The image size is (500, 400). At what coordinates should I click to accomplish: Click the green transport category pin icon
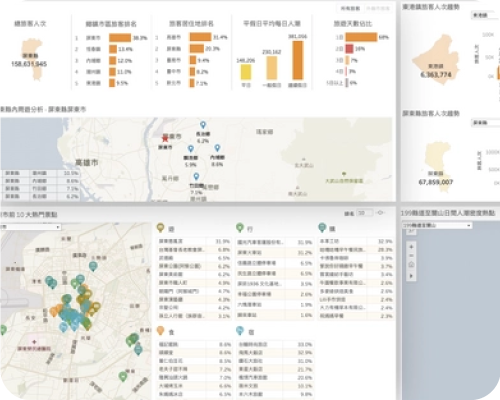[240, 228]
